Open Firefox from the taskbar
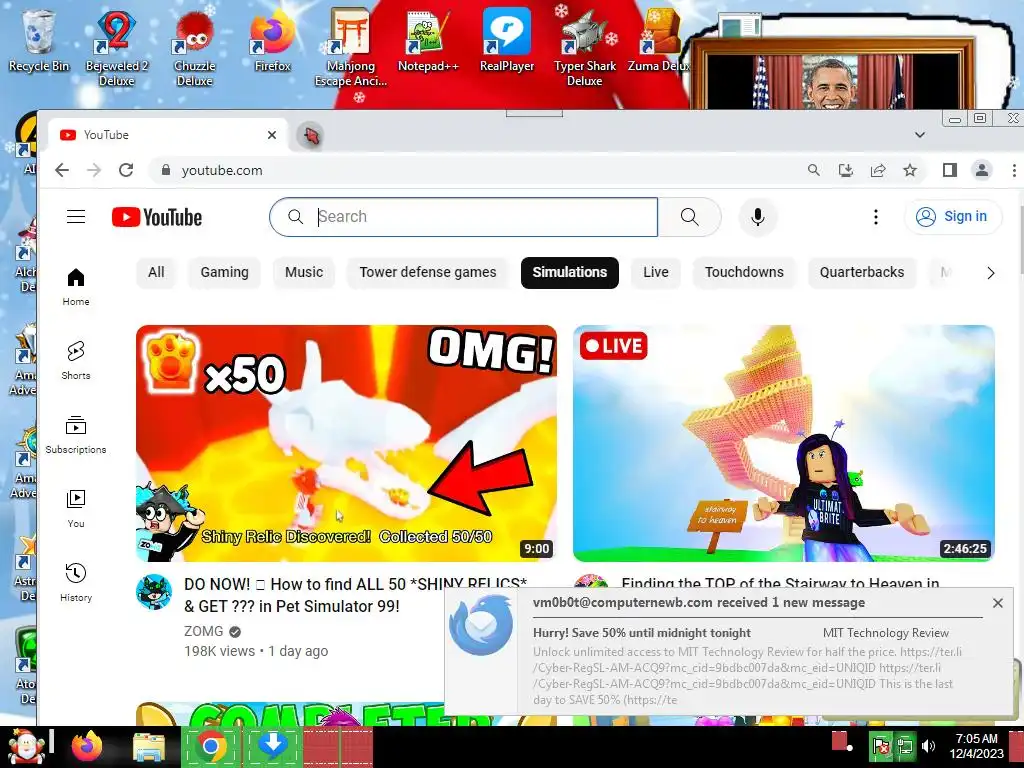The image size is (1024, 768). coord(86,747)
